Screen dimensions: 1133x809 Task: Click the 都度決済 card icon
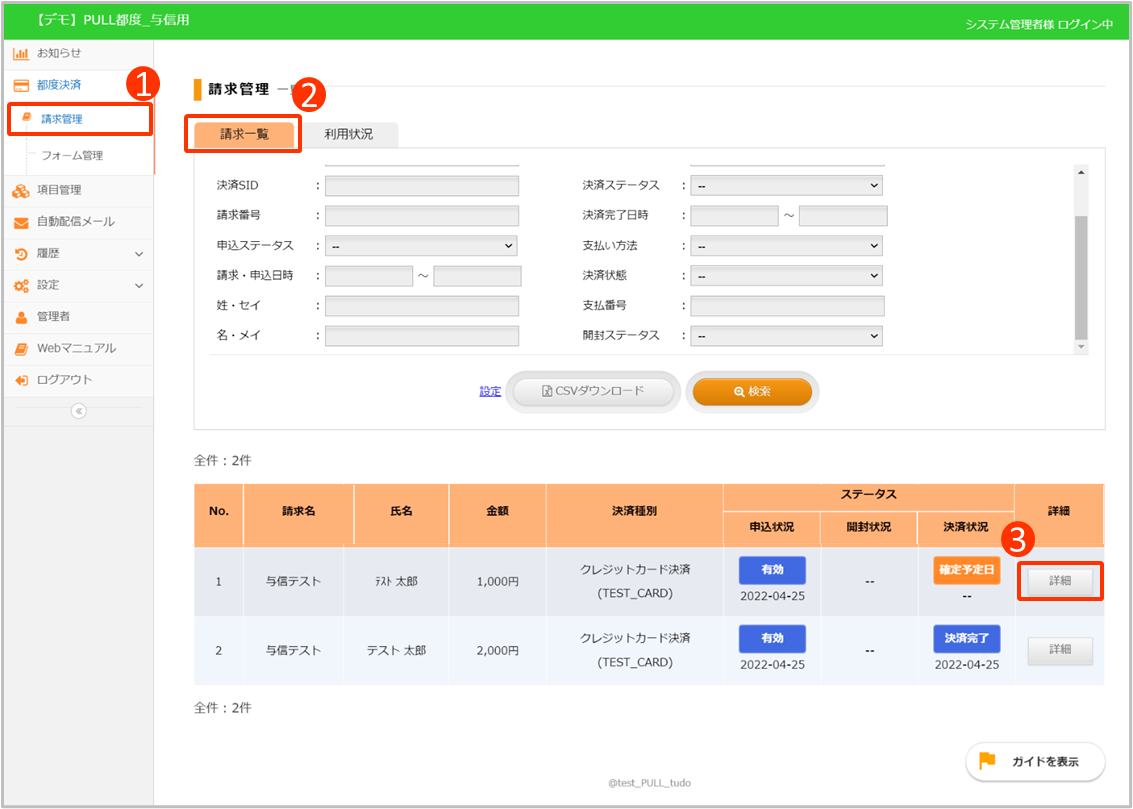pos(20,85)
